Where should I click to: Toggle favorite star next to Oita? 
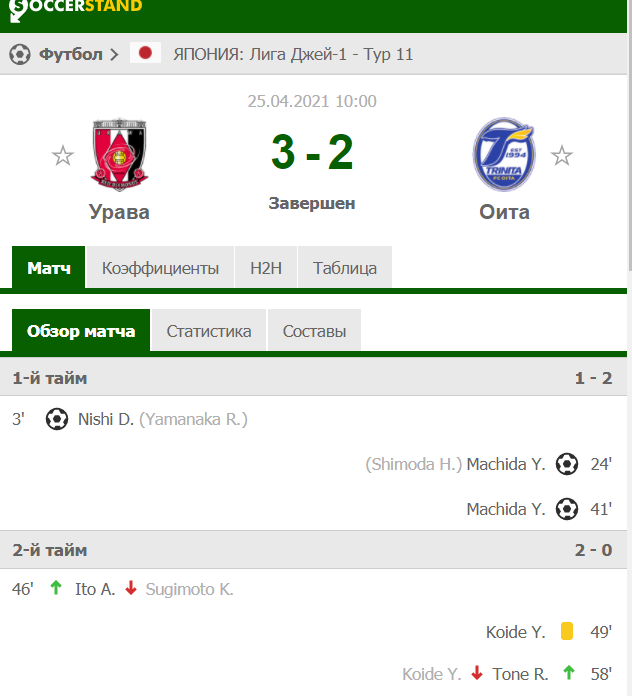click(562, 155)
